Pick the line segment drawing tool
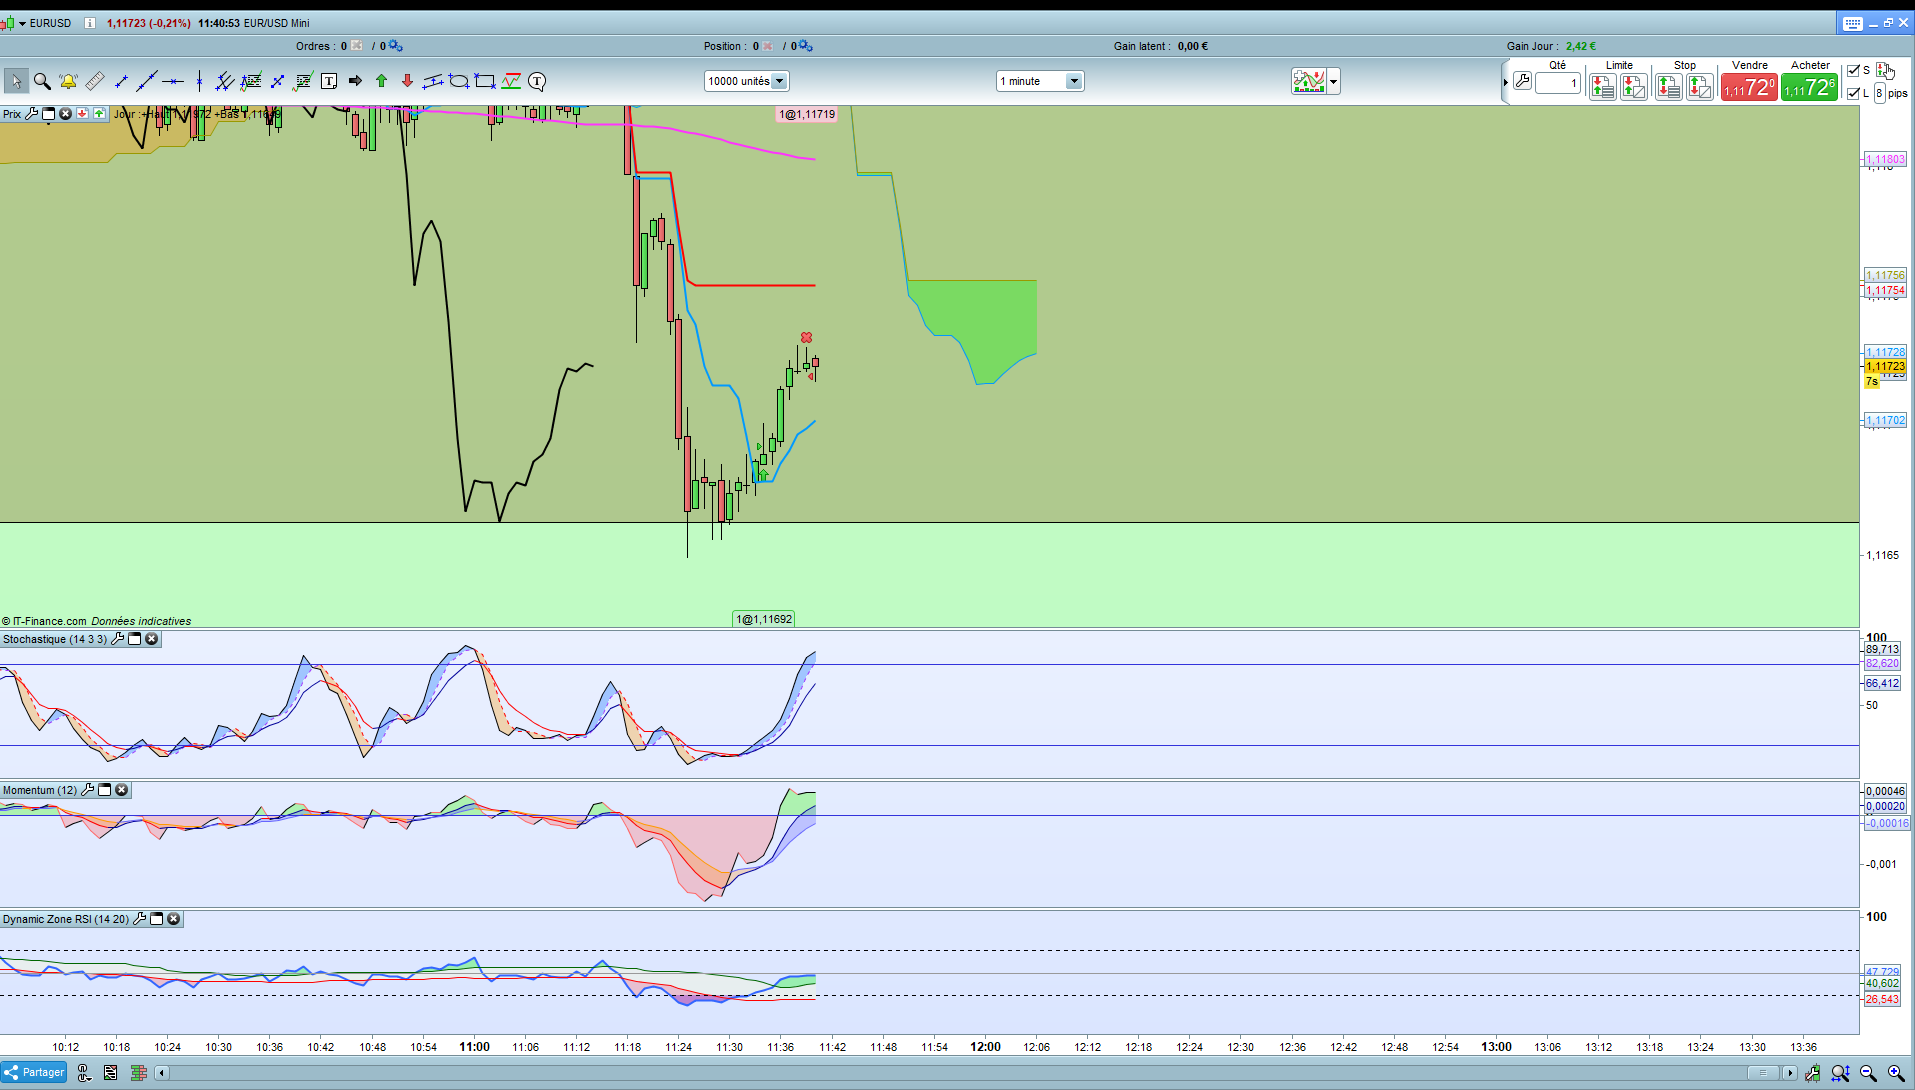 [121, 81]
